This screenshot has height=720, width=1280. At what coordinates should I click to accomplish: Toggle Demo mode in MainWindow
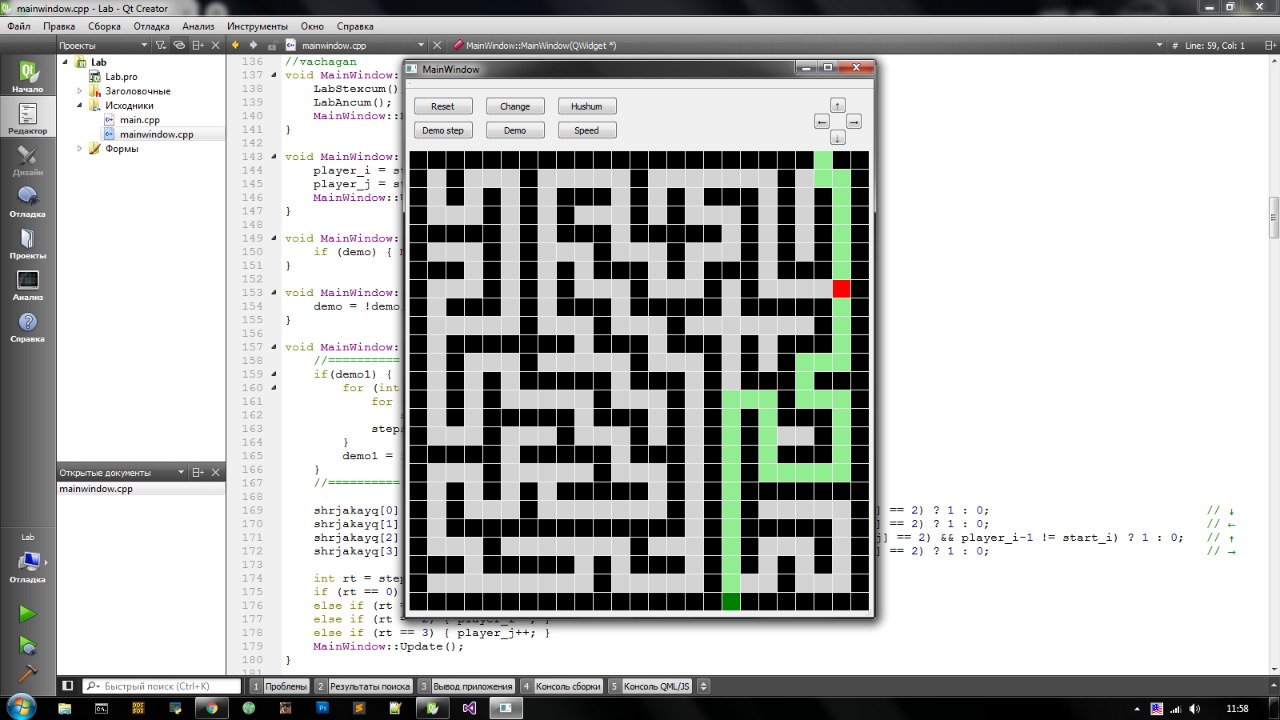[515, 130]
